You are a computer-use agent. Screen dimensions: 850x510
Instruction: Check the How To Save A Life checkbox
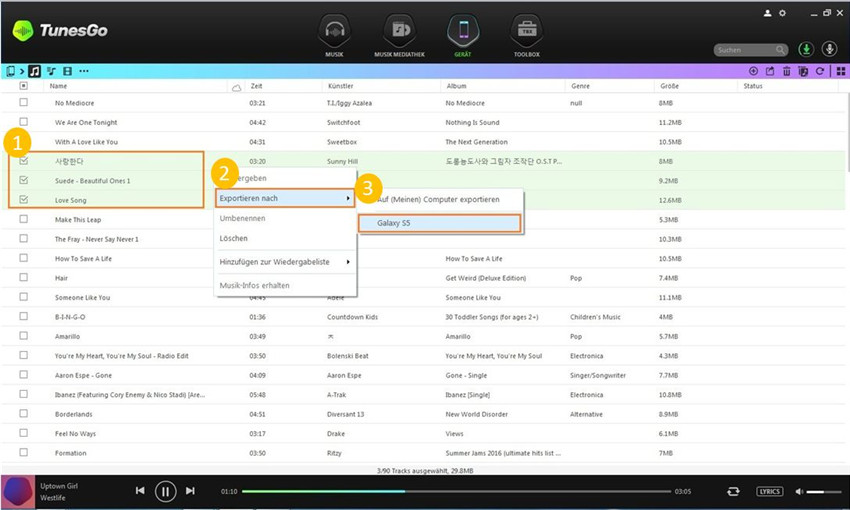(23, 258)
